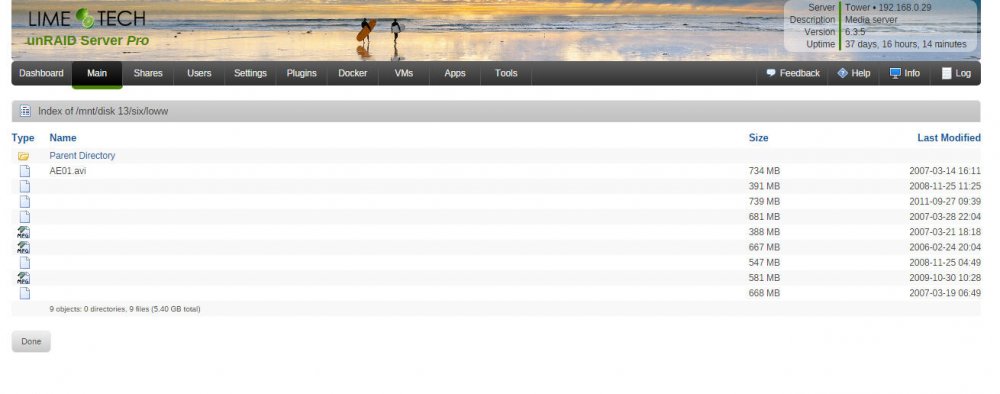The height and width of the screenshot is (394, 1000).
Task: Open the Apps tab
Action: tap(455, 73)
